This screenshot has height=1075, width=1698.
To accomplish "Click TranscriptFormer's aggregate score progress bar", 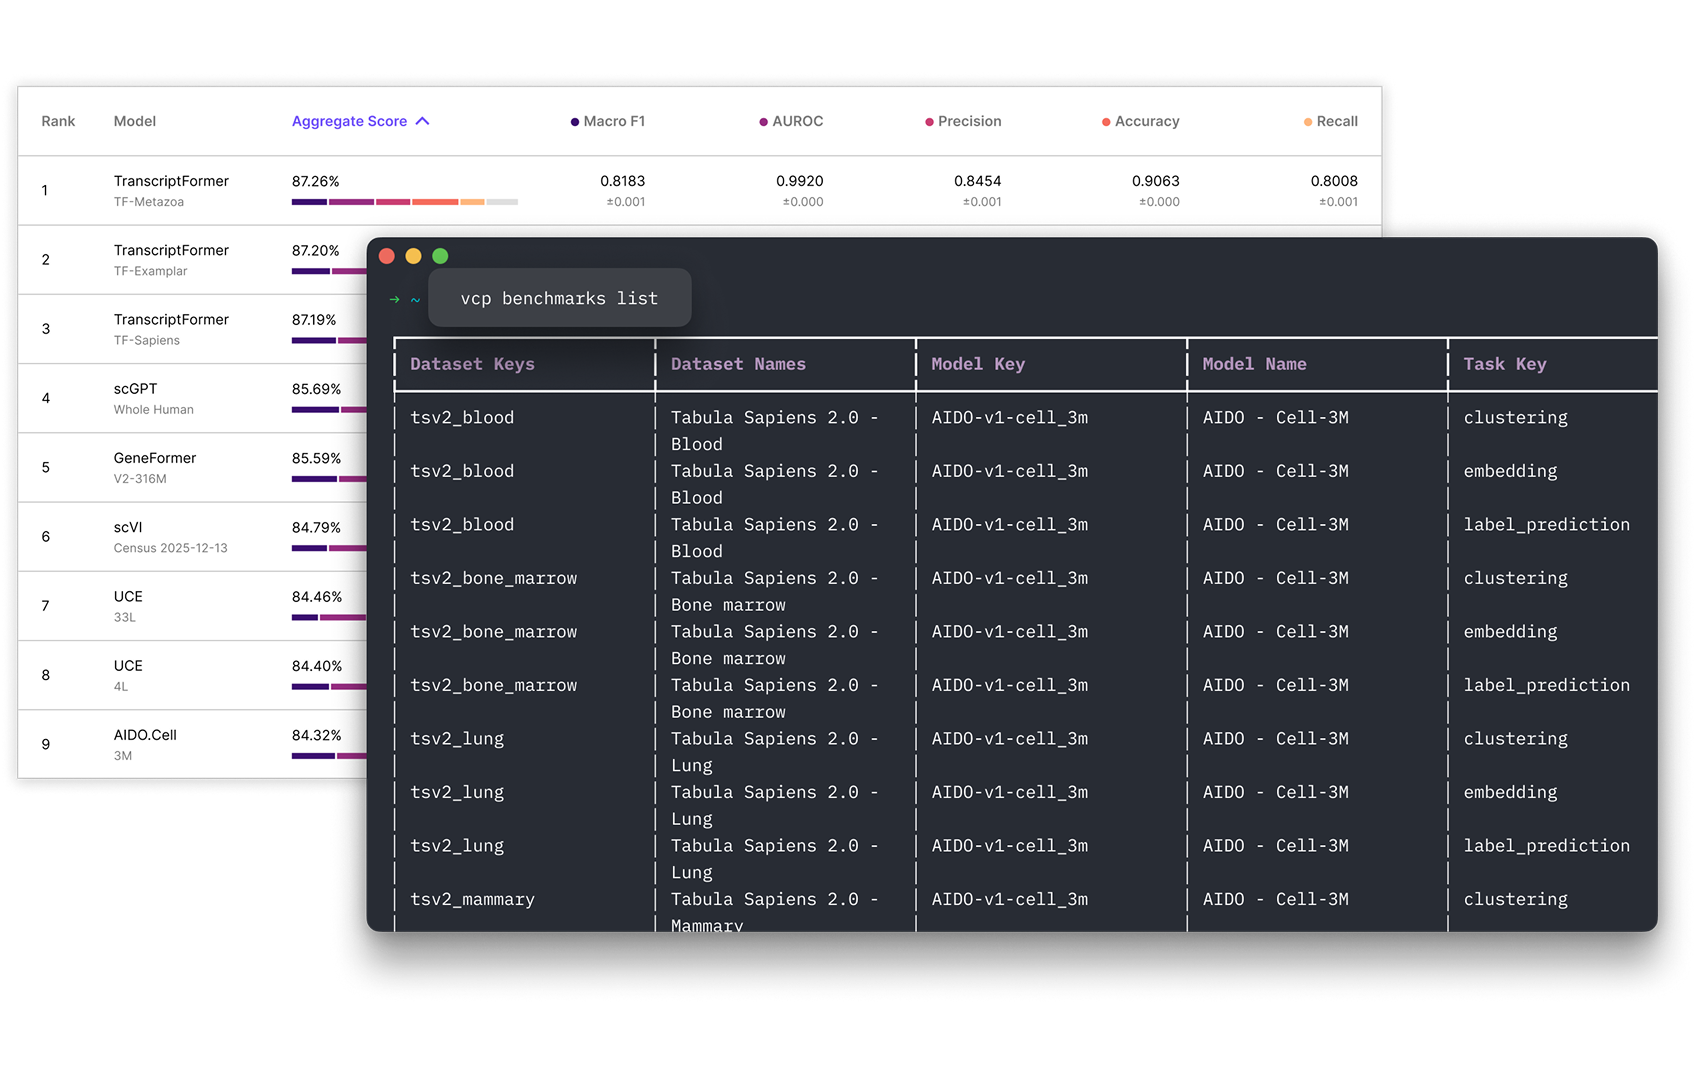I will pyautogui.click(x=404, y=202).
